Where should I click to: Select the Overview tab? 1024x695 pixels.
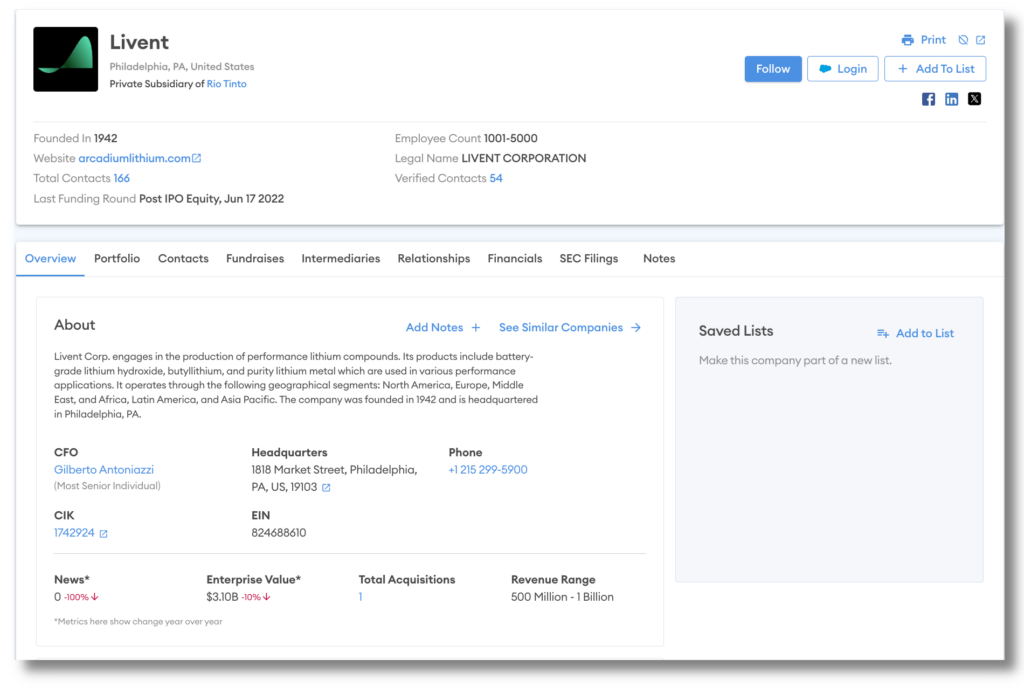[50, 259]
